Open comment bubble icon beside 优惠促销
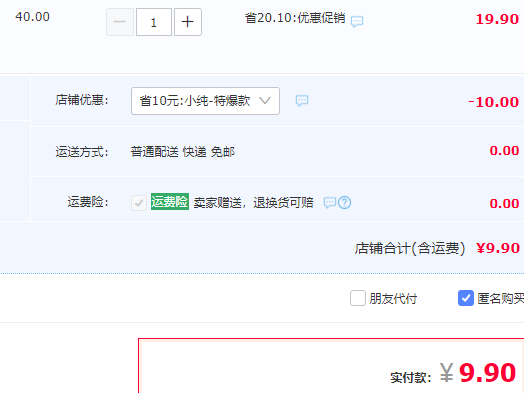This screenshot has width=524, height=393. coord(357,21)
